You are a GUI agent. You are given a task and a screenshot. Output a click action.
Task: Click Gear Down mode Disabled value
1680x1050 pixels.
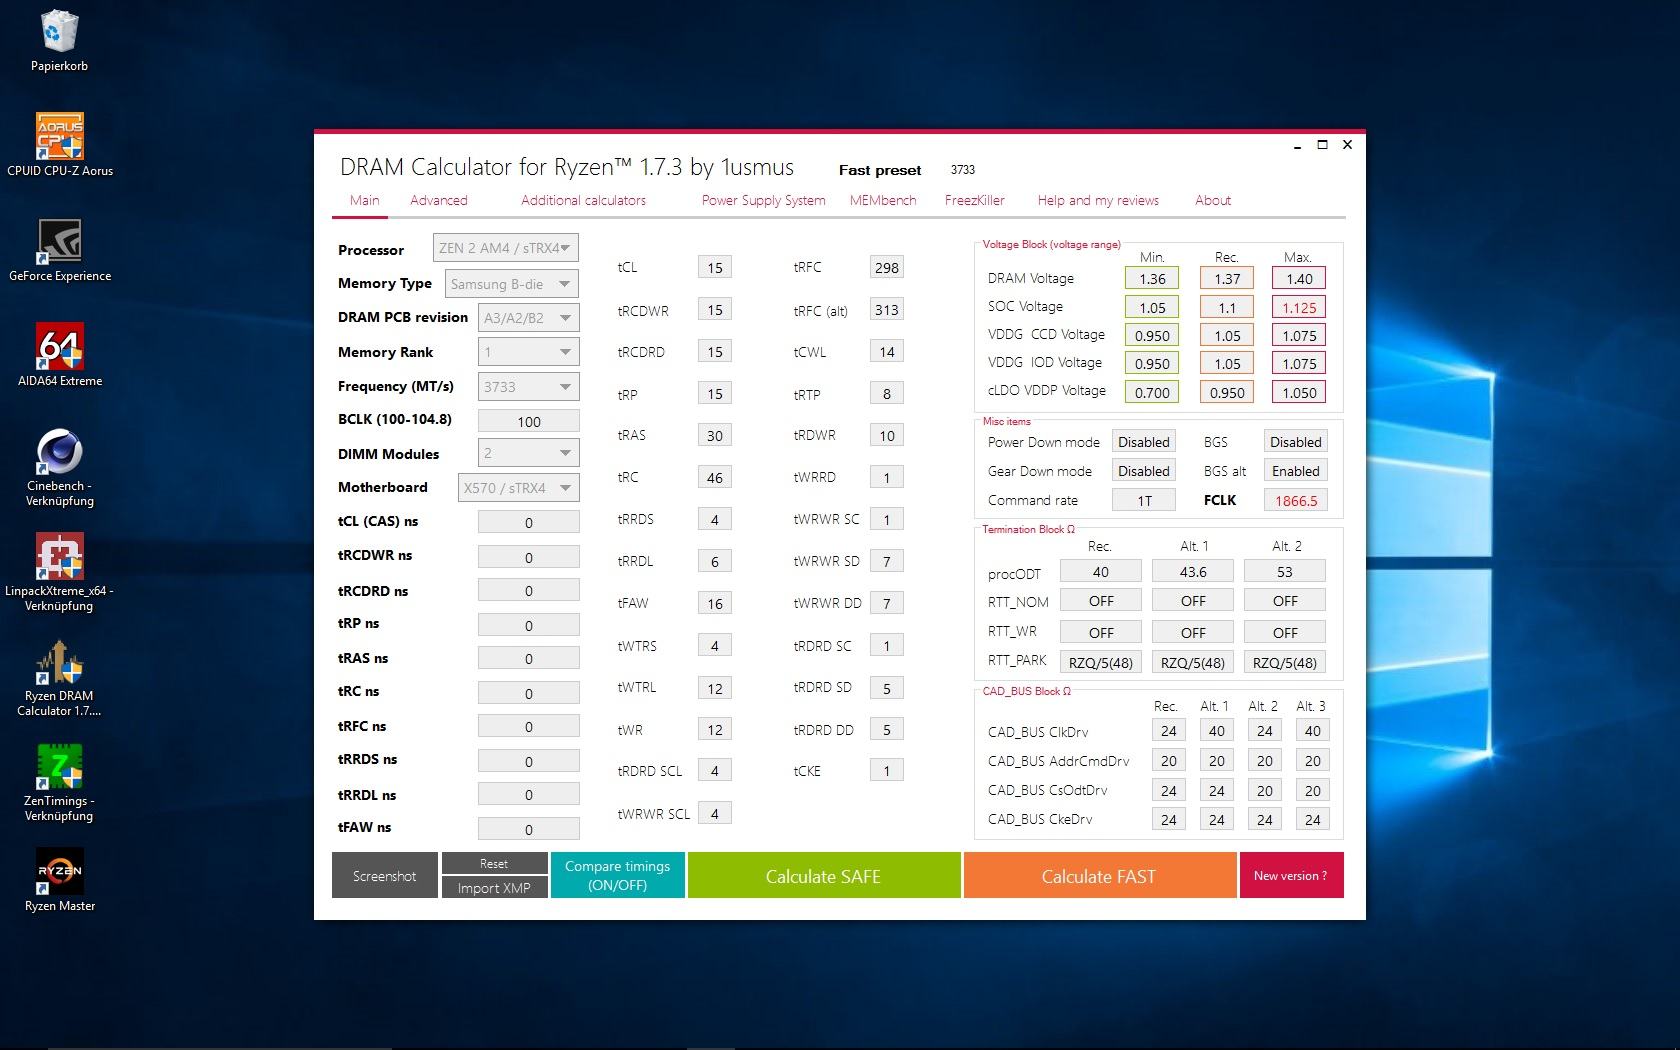[1144, 471]
